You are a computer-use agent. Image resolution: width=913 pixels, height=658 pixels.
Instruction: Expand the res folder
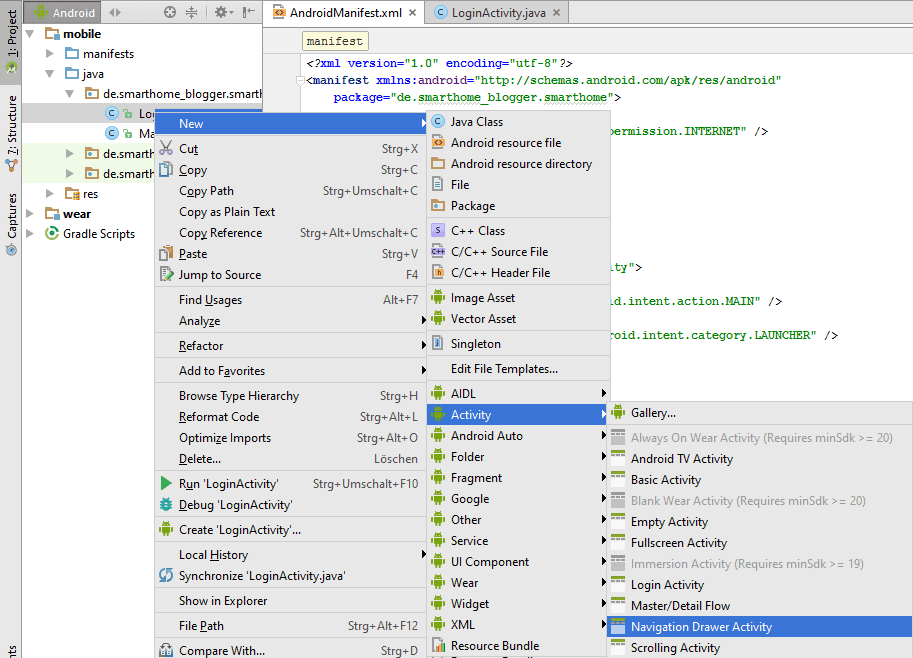click(49, 193)
